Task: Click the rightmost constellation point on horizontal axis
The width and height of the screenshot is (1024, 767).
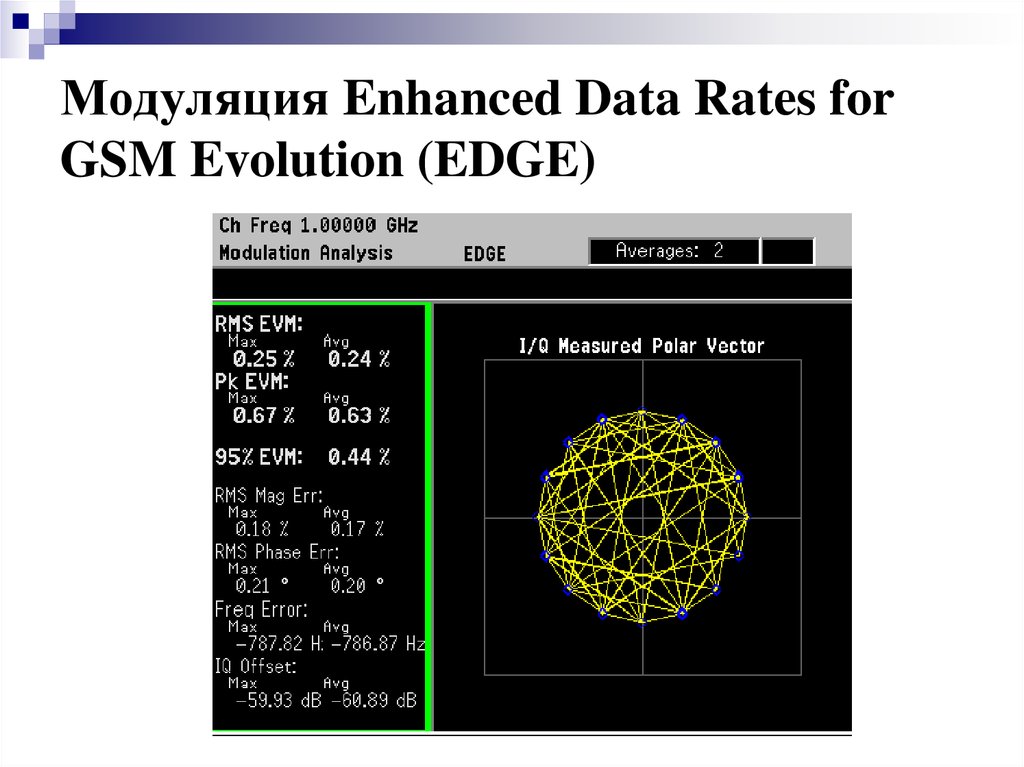Action: click(747, 517)
